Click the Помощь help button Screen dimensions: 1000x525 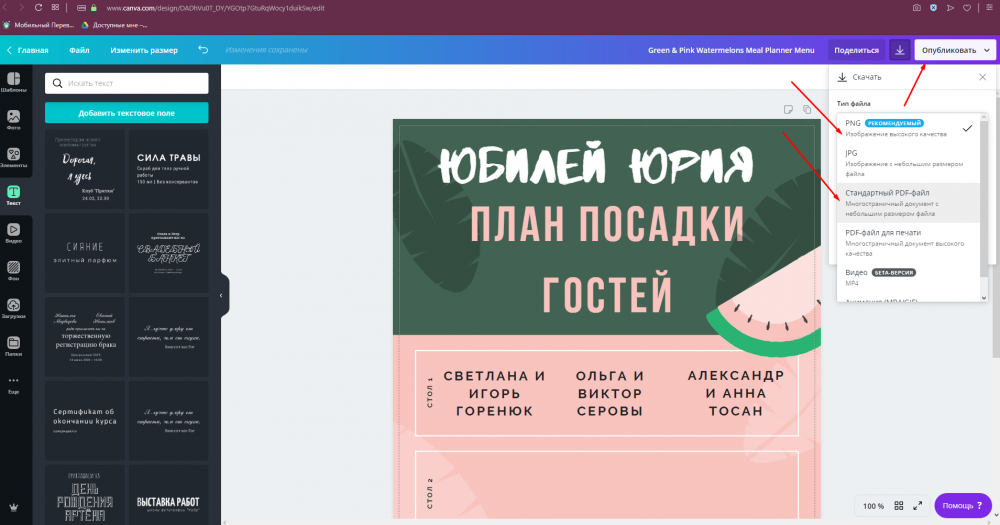(x=962, y=505)
